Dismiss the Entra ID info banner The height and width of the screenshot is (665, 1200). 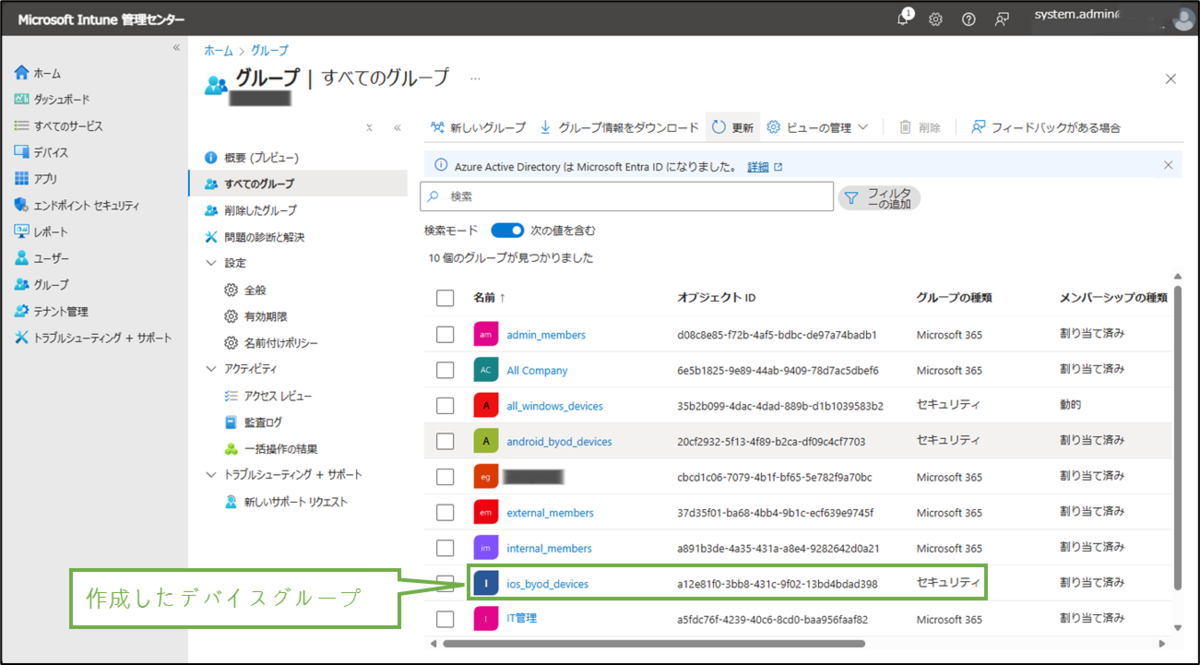pyautogui.click(x=1168, y=165)
